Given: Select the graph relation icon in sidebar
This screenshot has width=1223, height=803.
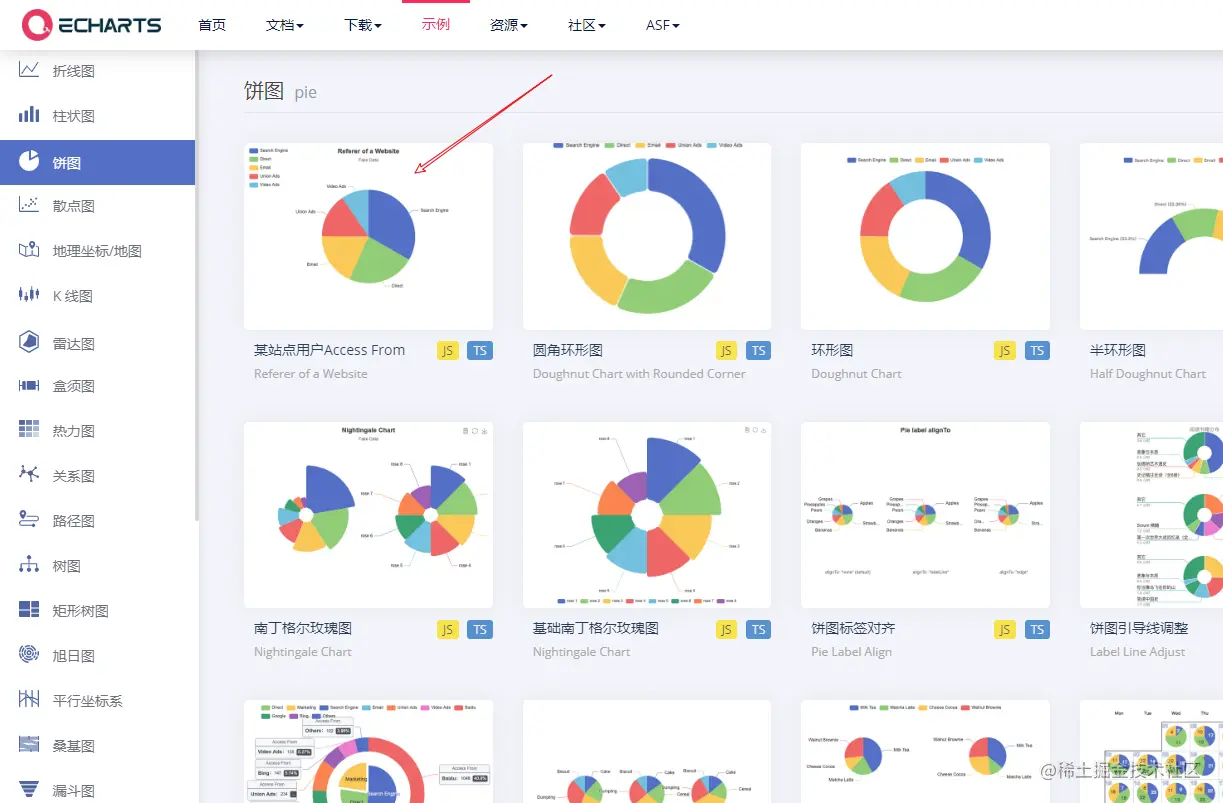Looking at the screenshot, I should coord(29,475).
